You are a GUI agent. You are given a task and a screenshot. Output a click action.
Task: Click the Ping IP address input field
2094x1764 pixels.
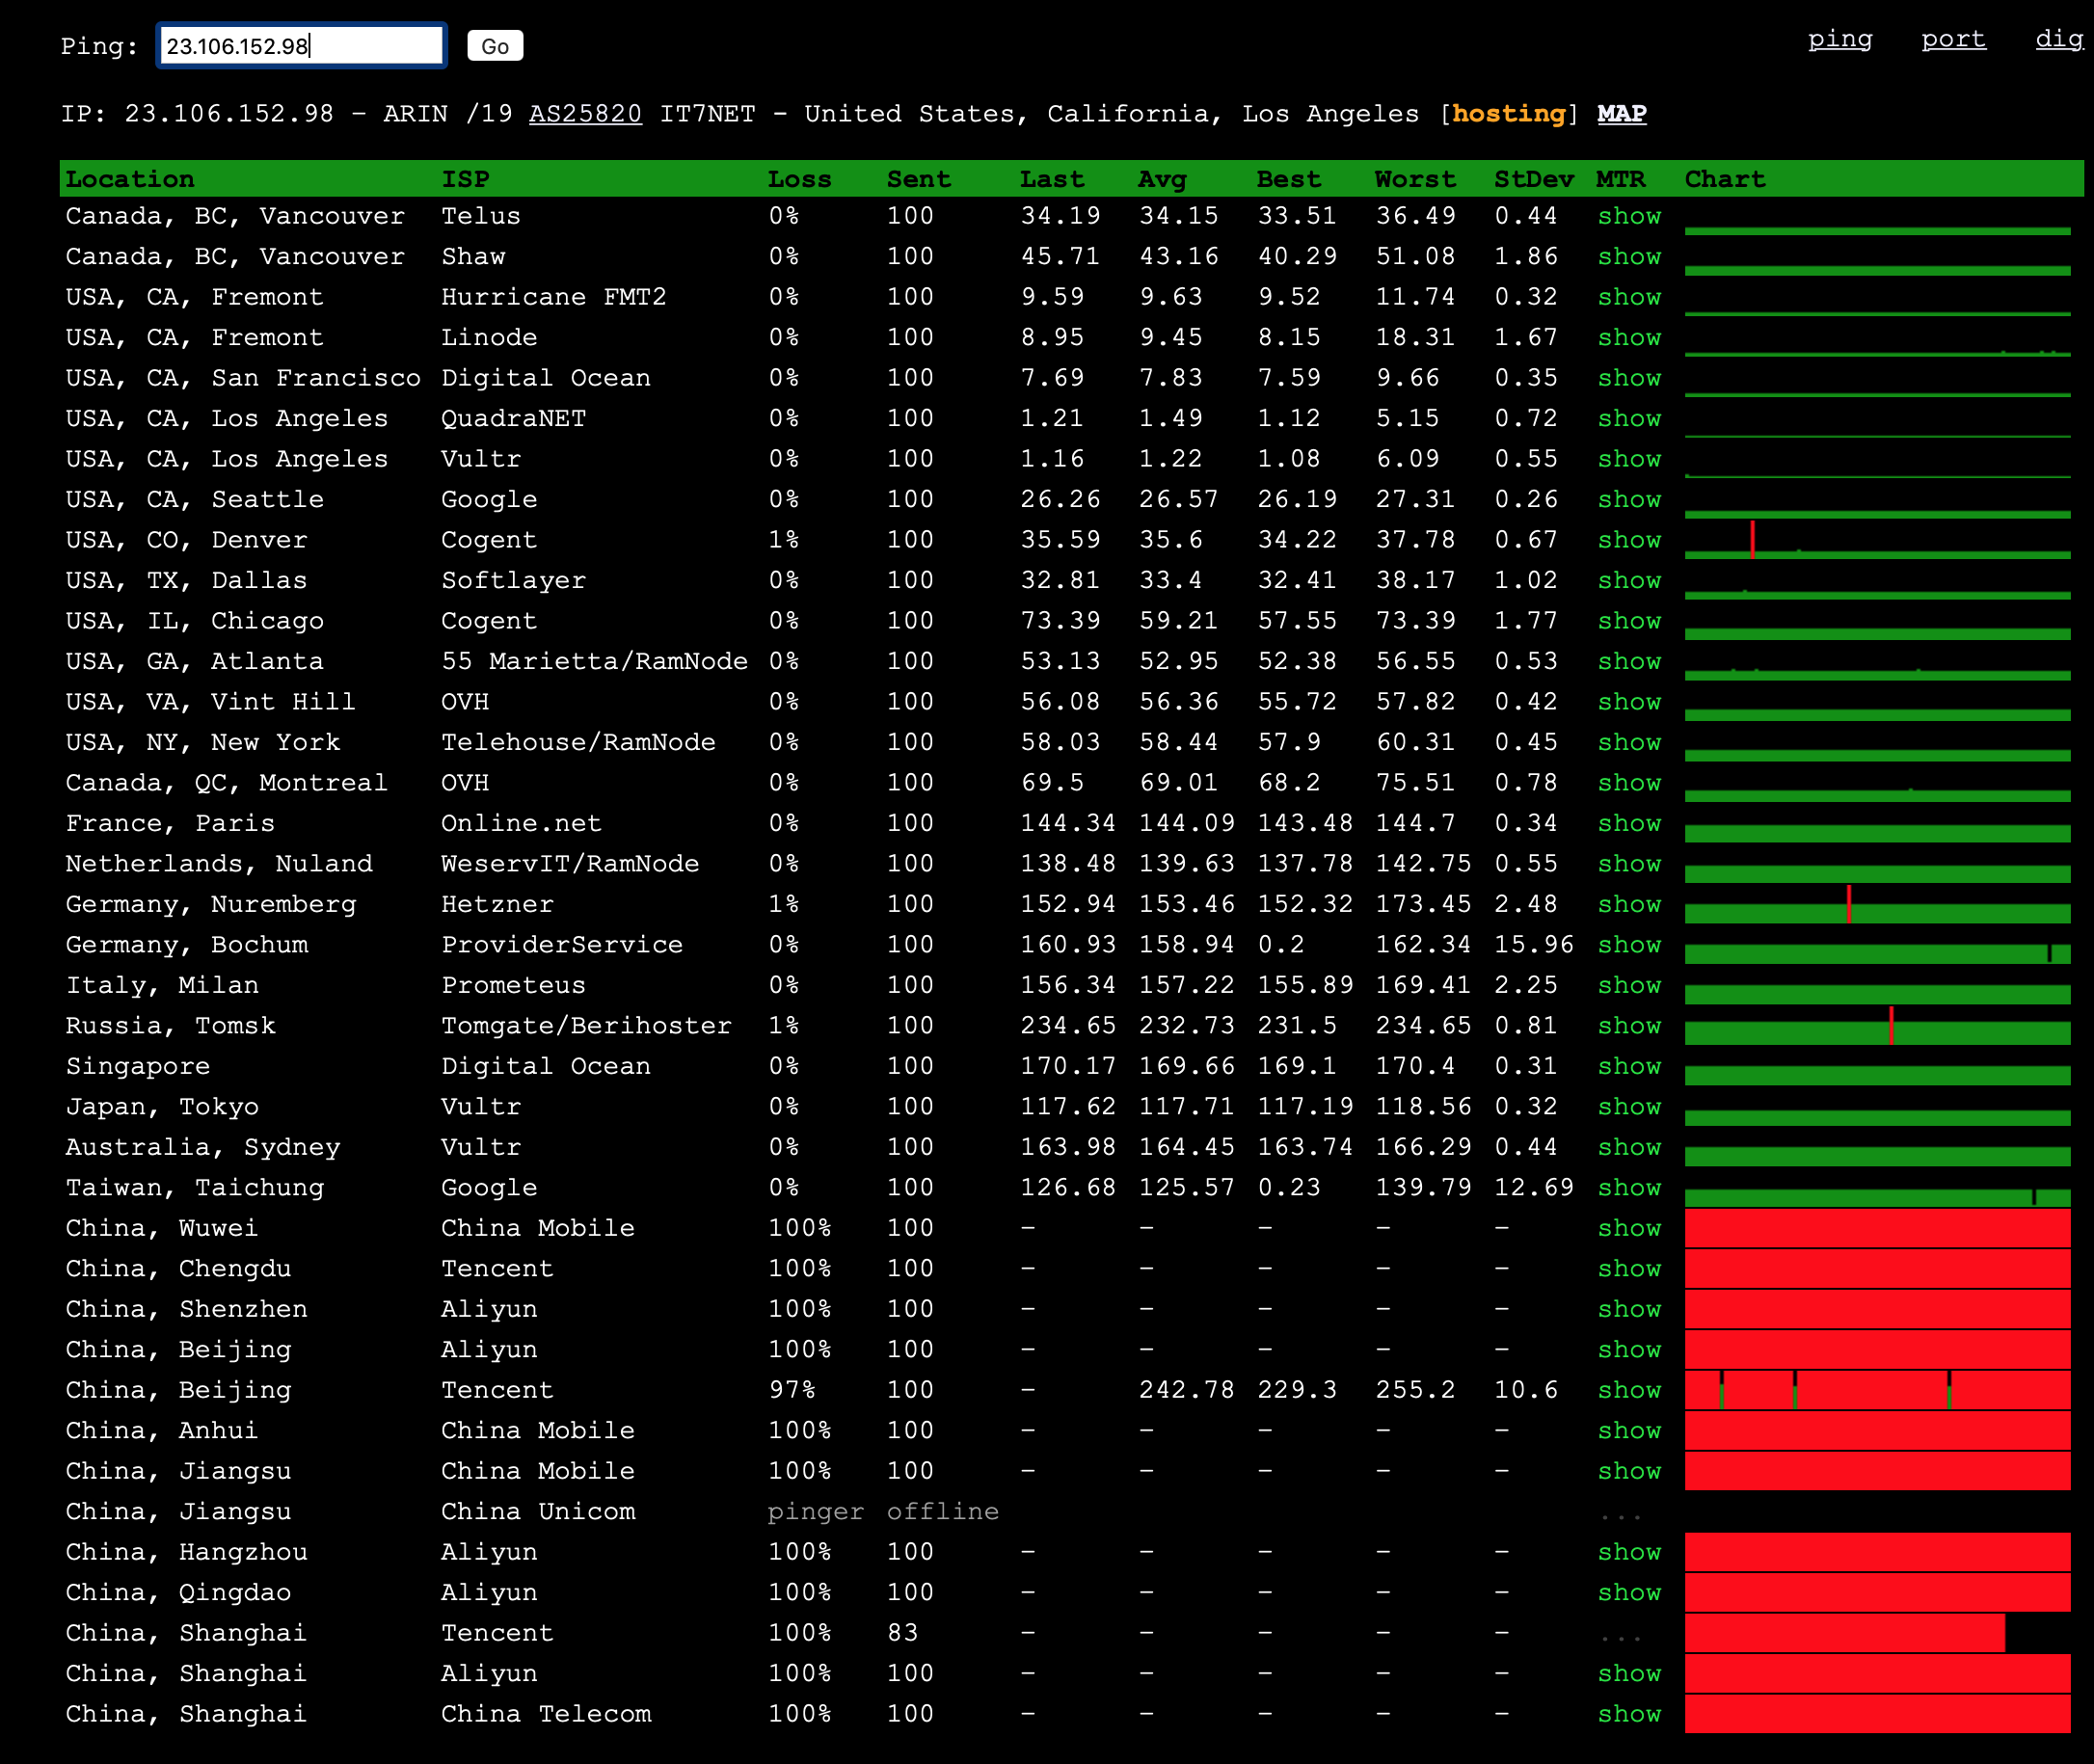pos(301,46)
